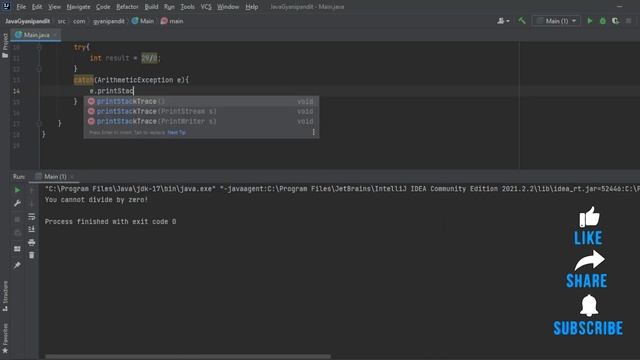Click the com breadcrumb
Viewport: 640px width, 360px height.
coord(79,21)
